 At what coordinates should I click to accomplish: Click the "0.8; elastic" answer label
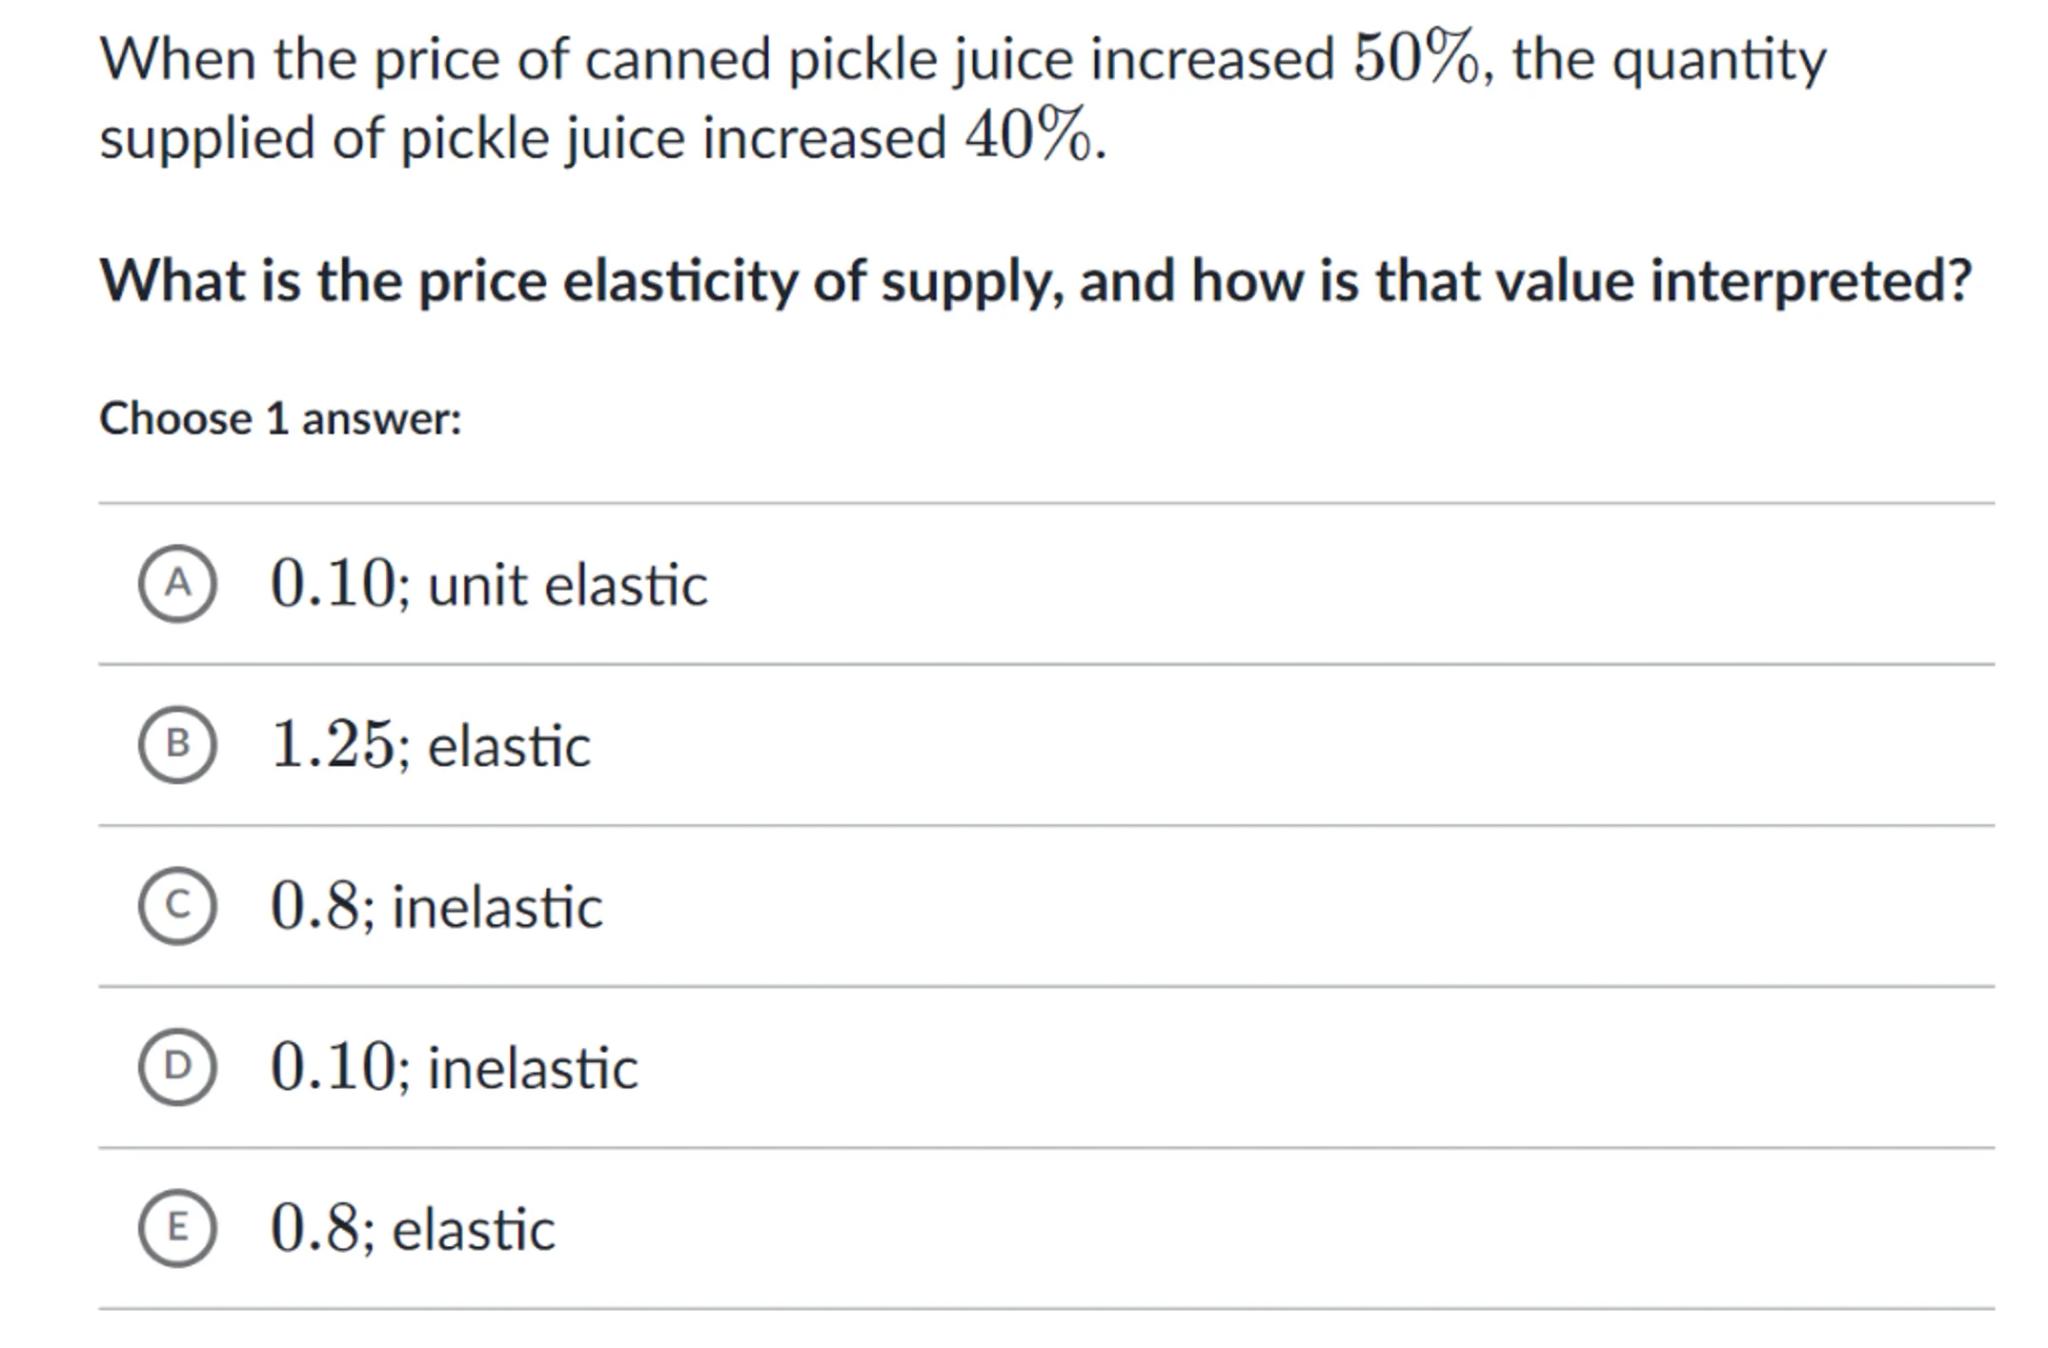coord(412,1229)
